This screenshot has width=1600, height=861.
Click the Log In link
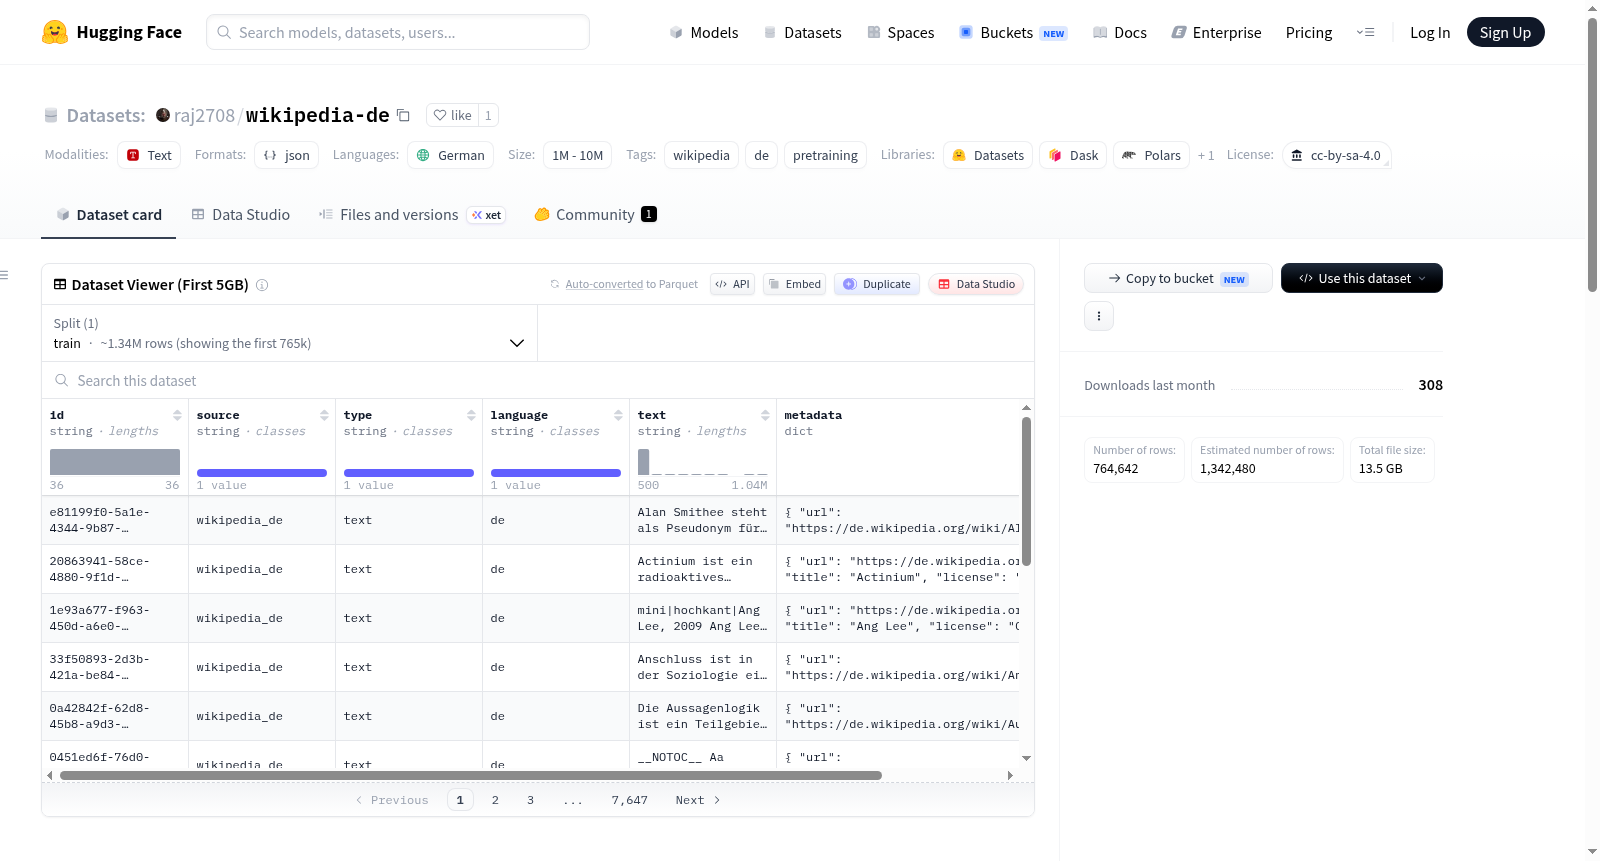click(1430, 32)
